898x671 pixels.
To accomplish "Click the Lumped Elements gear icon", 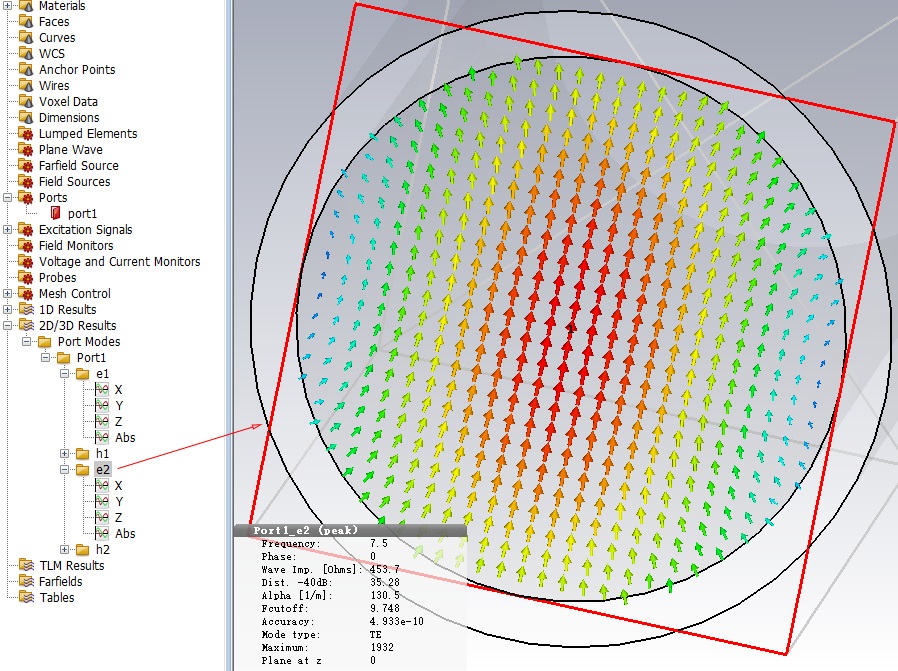I will pos(26,134).
